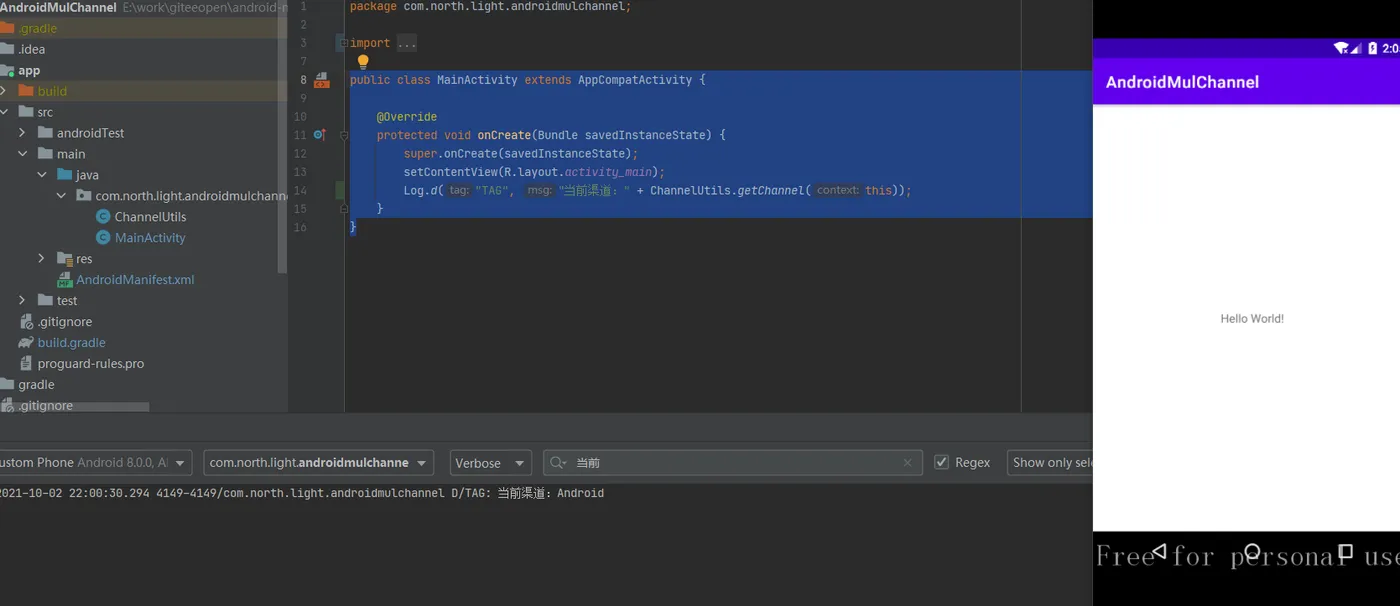Screen dimensions: 1400x606
Task: Click the lightbulb intention icon above MainActivity
Action: click(x=363, y=62)
